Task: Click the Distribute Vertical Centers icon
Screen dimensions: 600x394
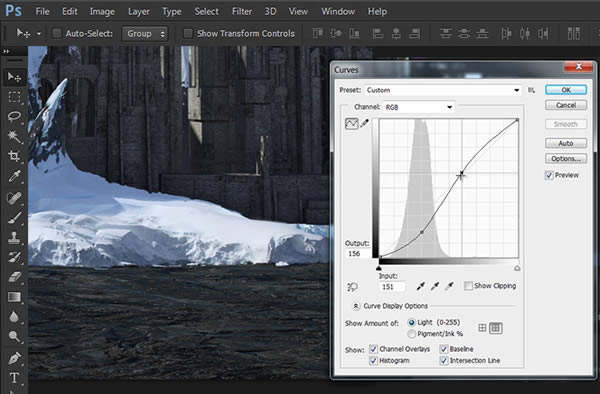Action: (x=464, y=34)
